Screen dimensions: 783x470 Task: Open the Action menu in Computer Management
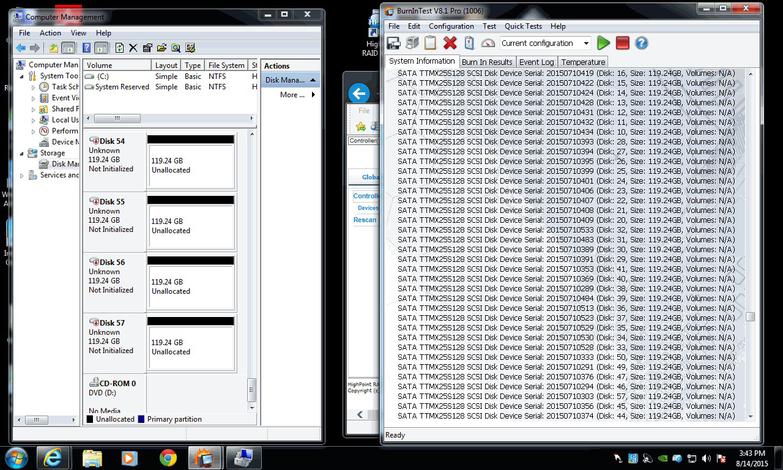pos(50,33)
